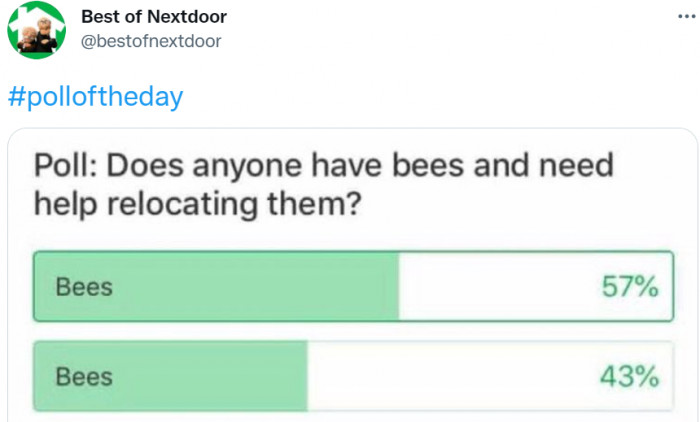This screenshot has width=700, height=422.
Task: Click the 43% result label
Action: click(630, 377)
